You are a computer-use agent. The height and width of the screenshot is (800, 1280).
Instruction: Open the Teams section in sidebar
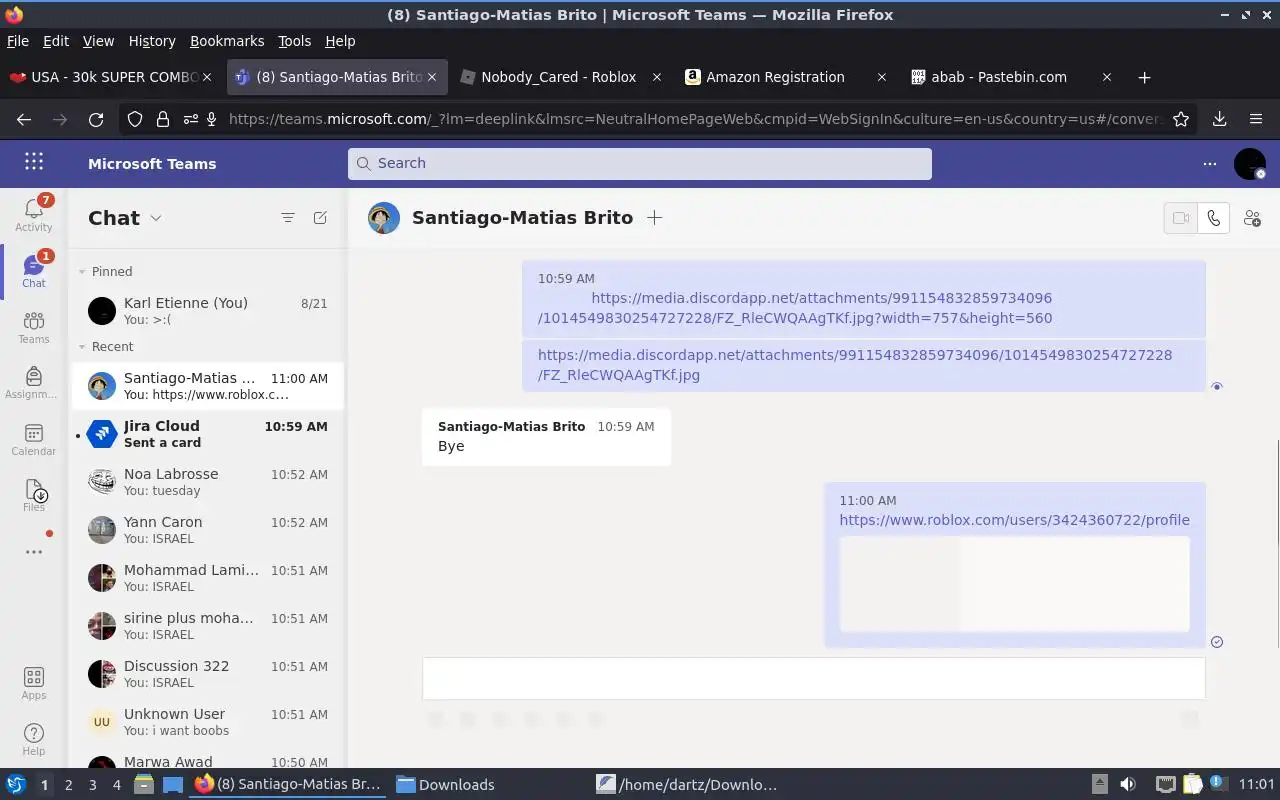33,327
